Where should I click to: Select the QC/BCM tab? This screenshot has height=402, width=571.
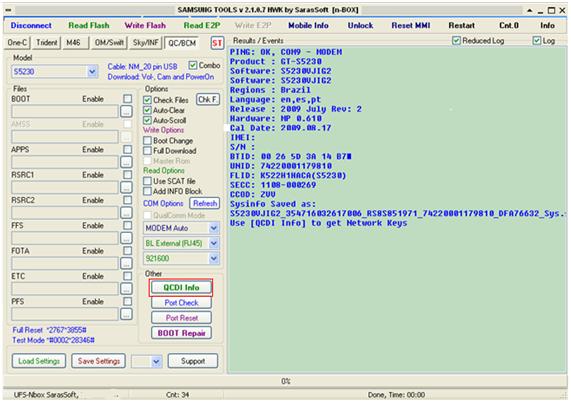[x=182, y=43]
